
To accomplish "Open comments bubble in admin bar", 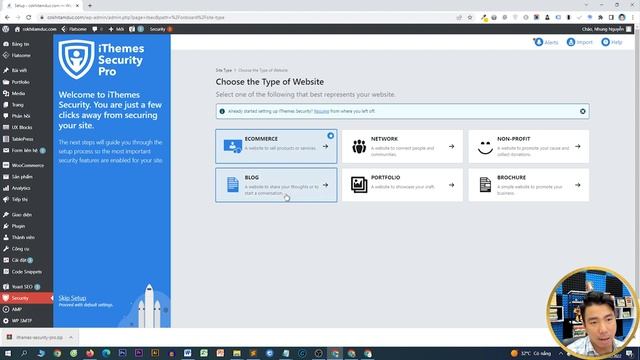I will pos(97,29).
